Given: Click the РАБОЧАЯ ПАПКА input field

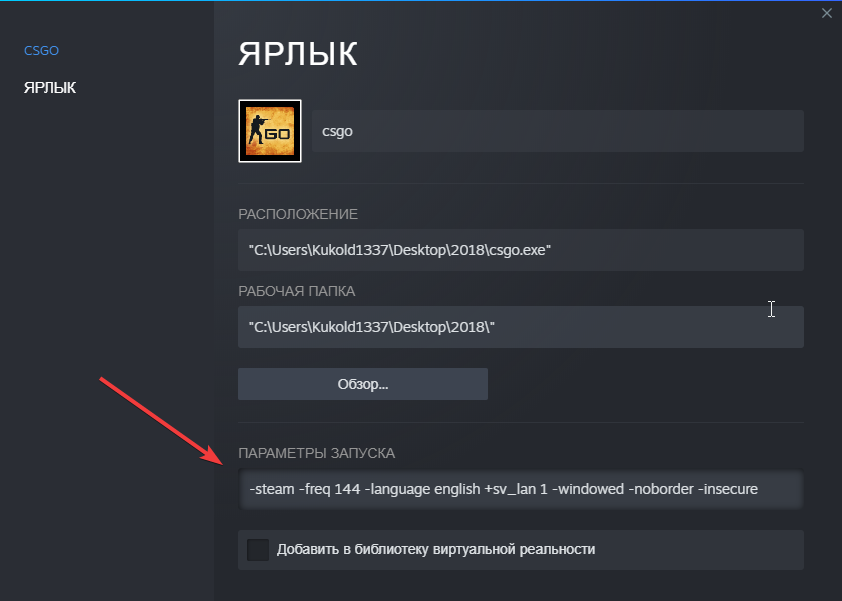Looking at the screenshot, I should (520, 327).
